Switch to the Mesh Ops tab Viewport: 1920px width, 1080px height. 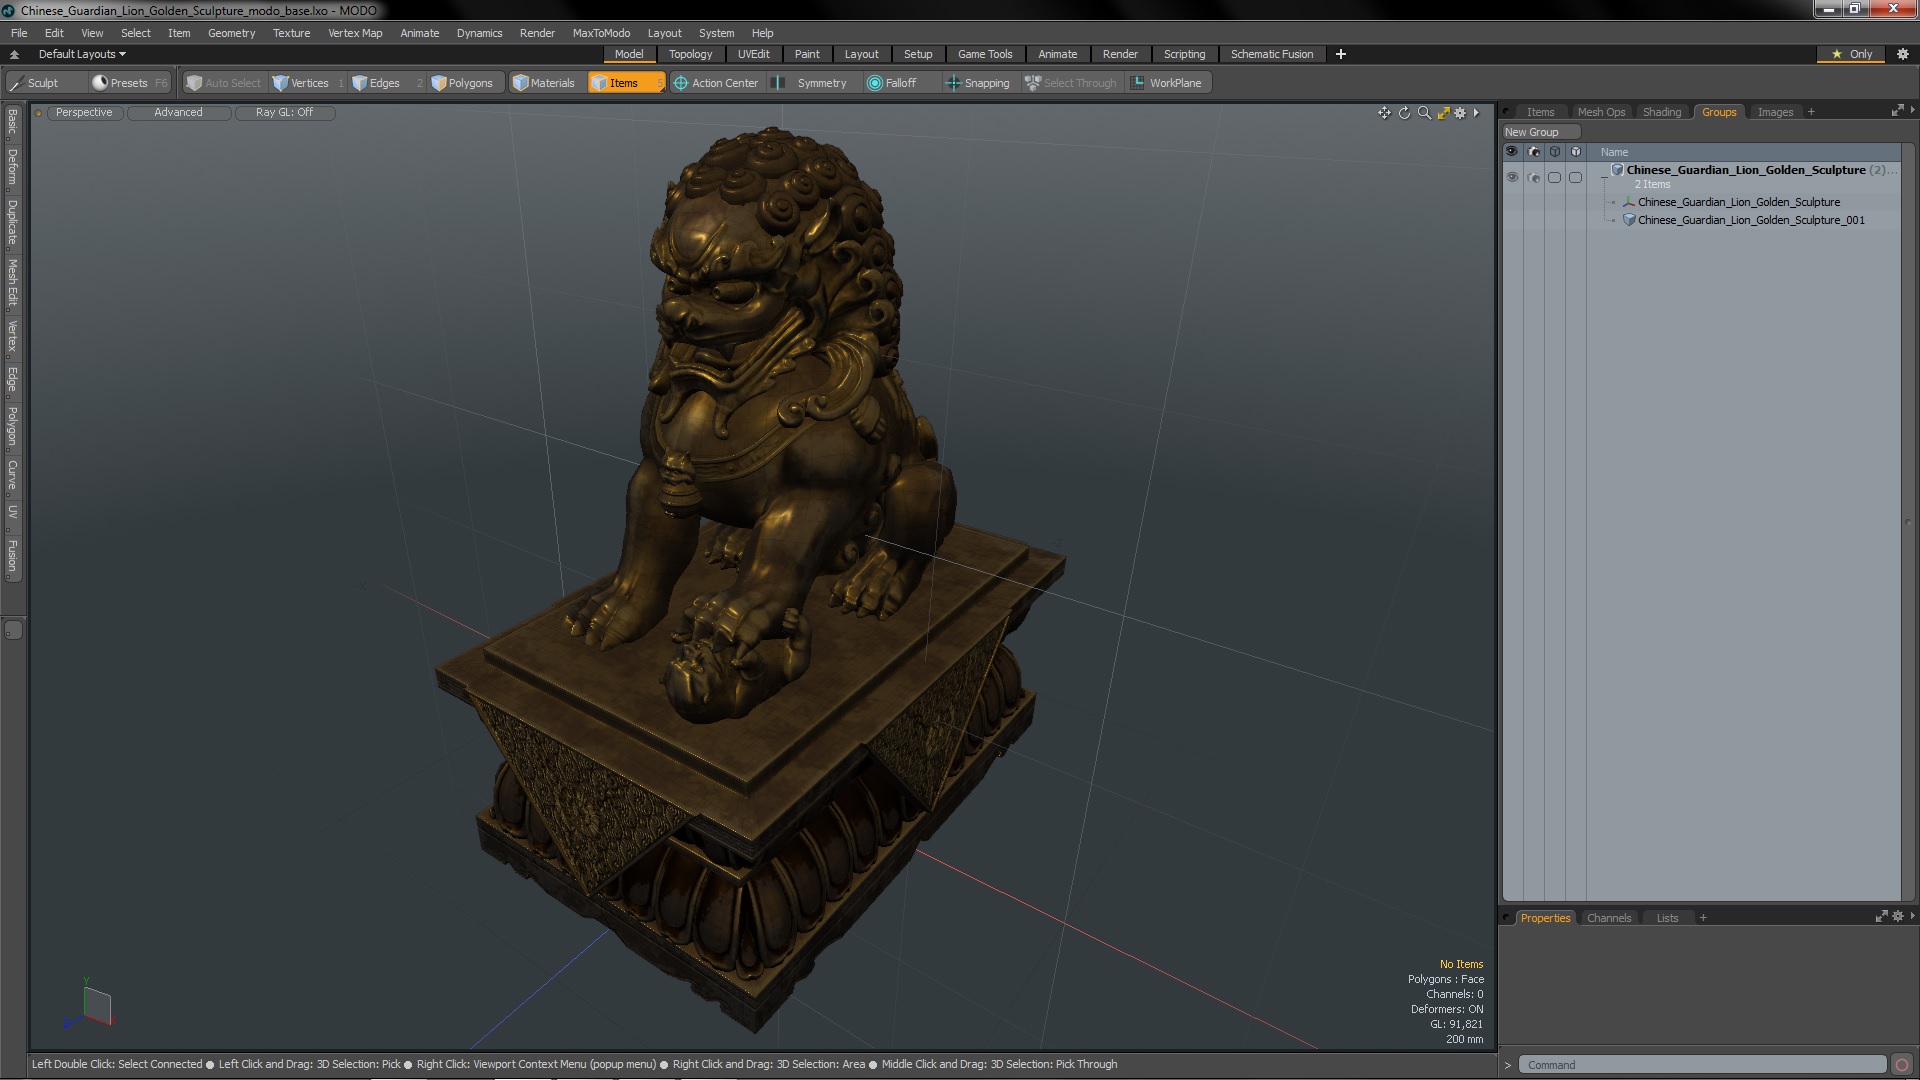1601,112
